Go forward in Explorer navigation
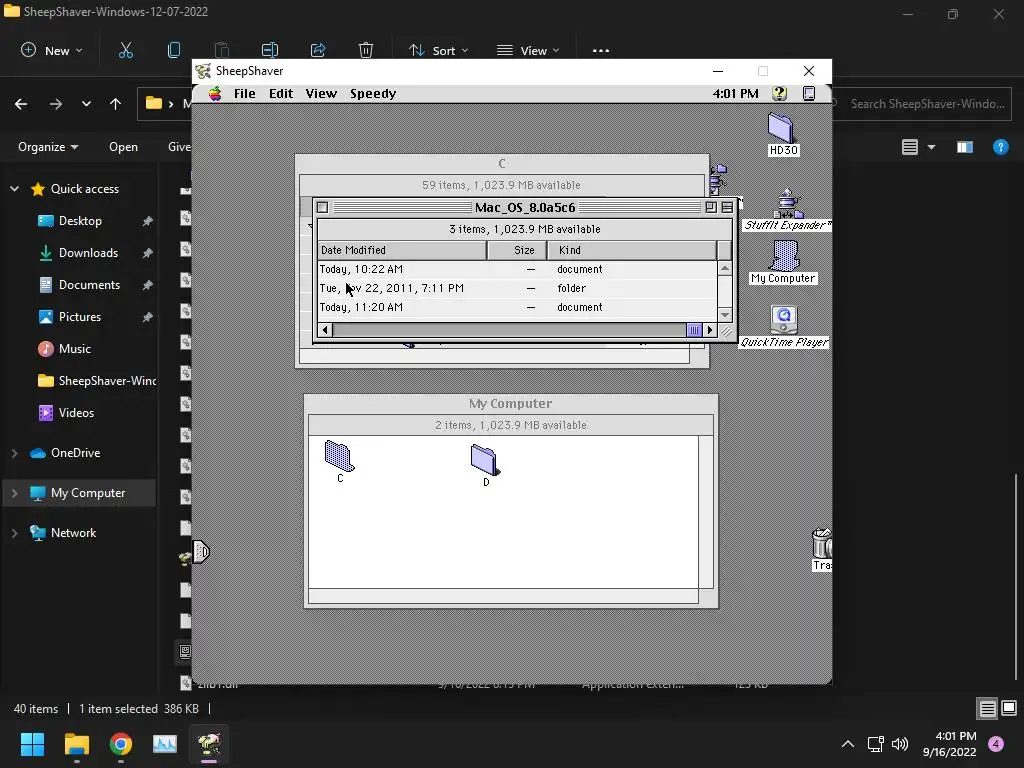Viewport: 1024px width, 768px height. [x=56, y=104]
